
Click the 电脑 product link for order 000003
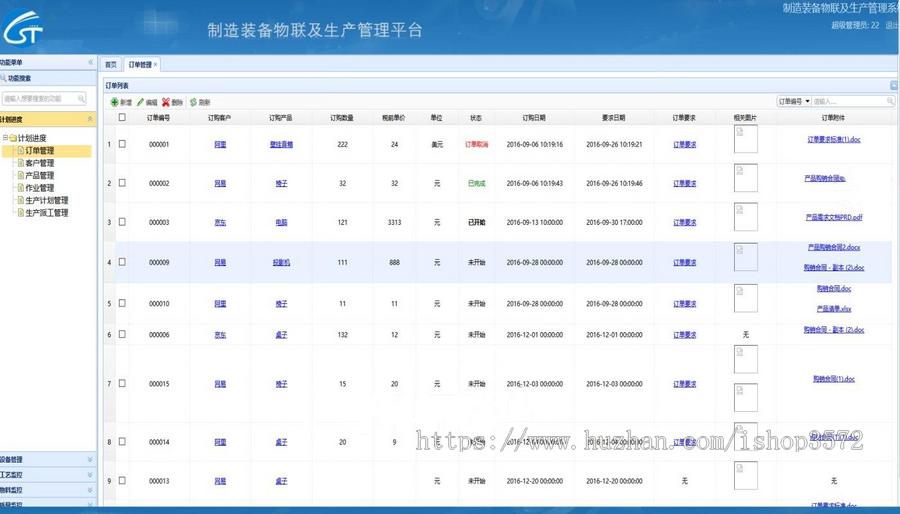[281, 223]
